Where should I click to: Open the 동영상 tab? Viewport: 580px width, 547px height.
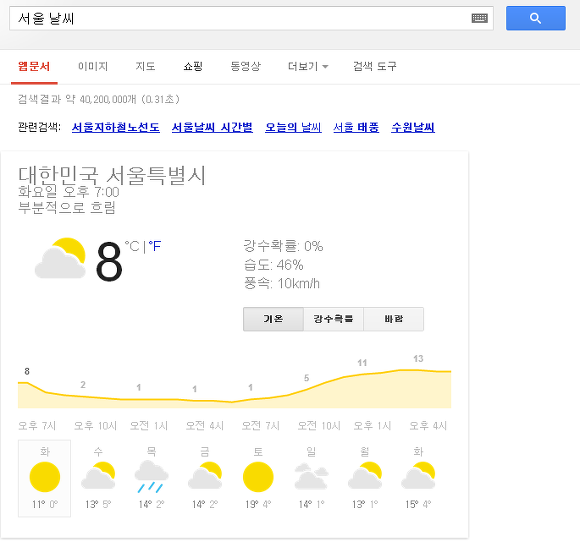246,67
